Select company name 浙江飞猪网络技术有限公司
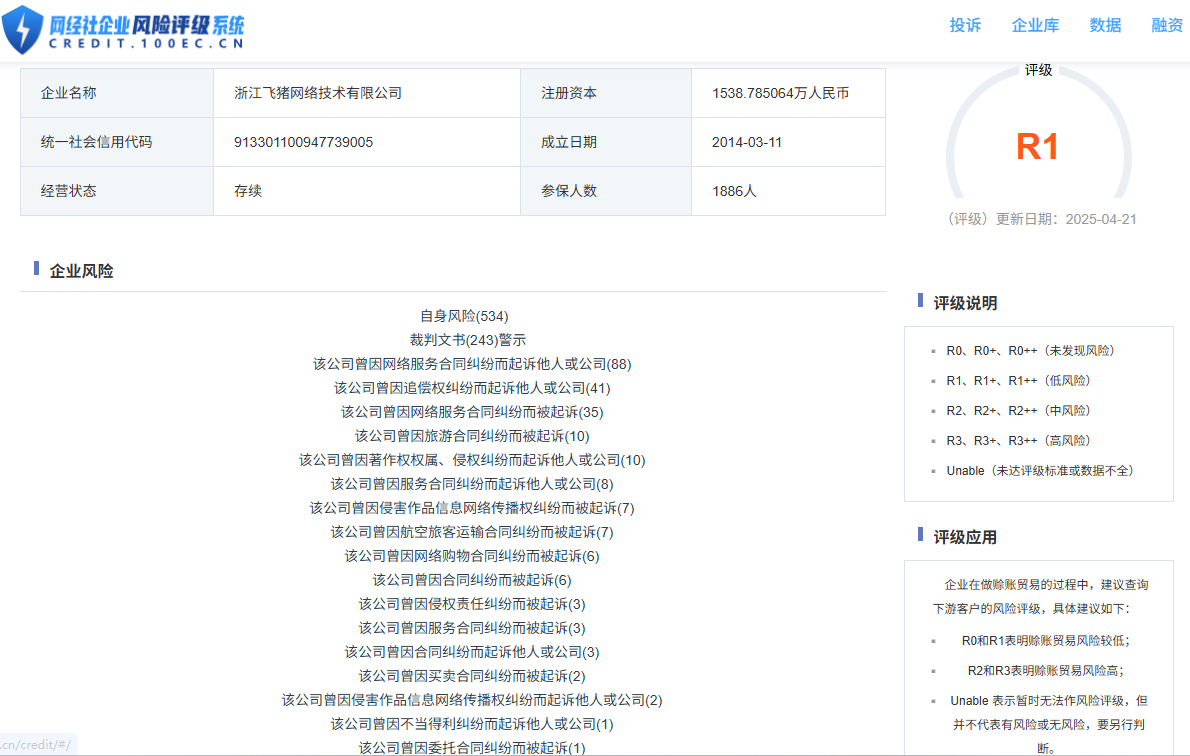 pyautogui.click(x=318, y=93)
